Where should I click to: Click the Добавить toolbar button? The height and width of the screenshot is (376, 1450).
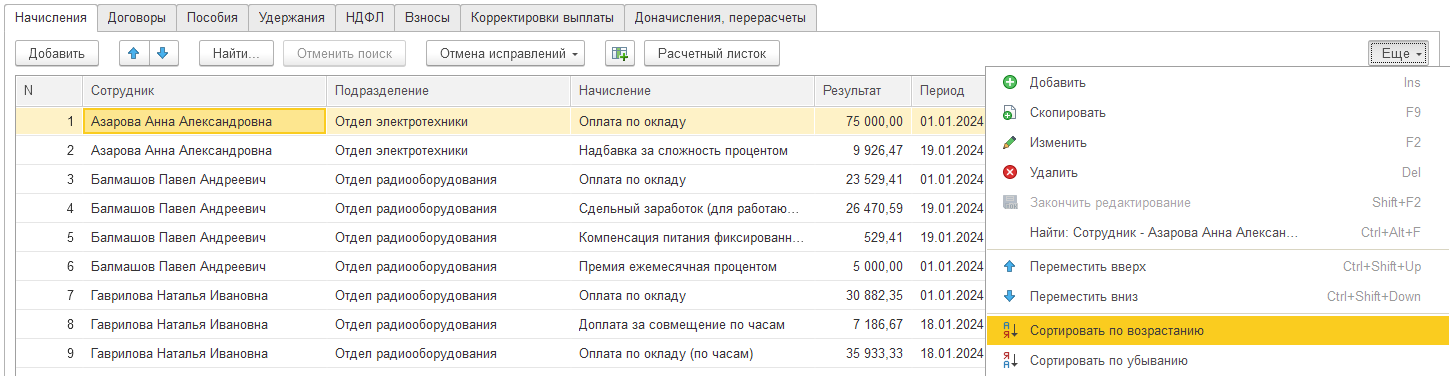[57, 53]
